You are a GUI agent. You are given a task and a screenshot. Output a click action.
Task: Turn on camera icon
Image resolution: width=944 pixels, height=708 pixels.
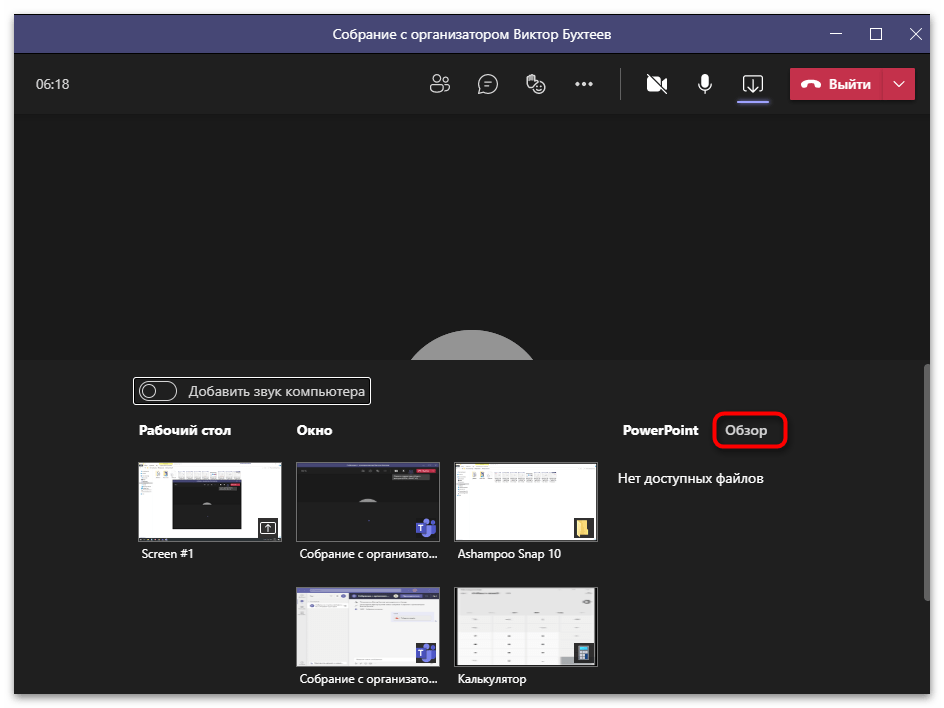pos(657,84)
